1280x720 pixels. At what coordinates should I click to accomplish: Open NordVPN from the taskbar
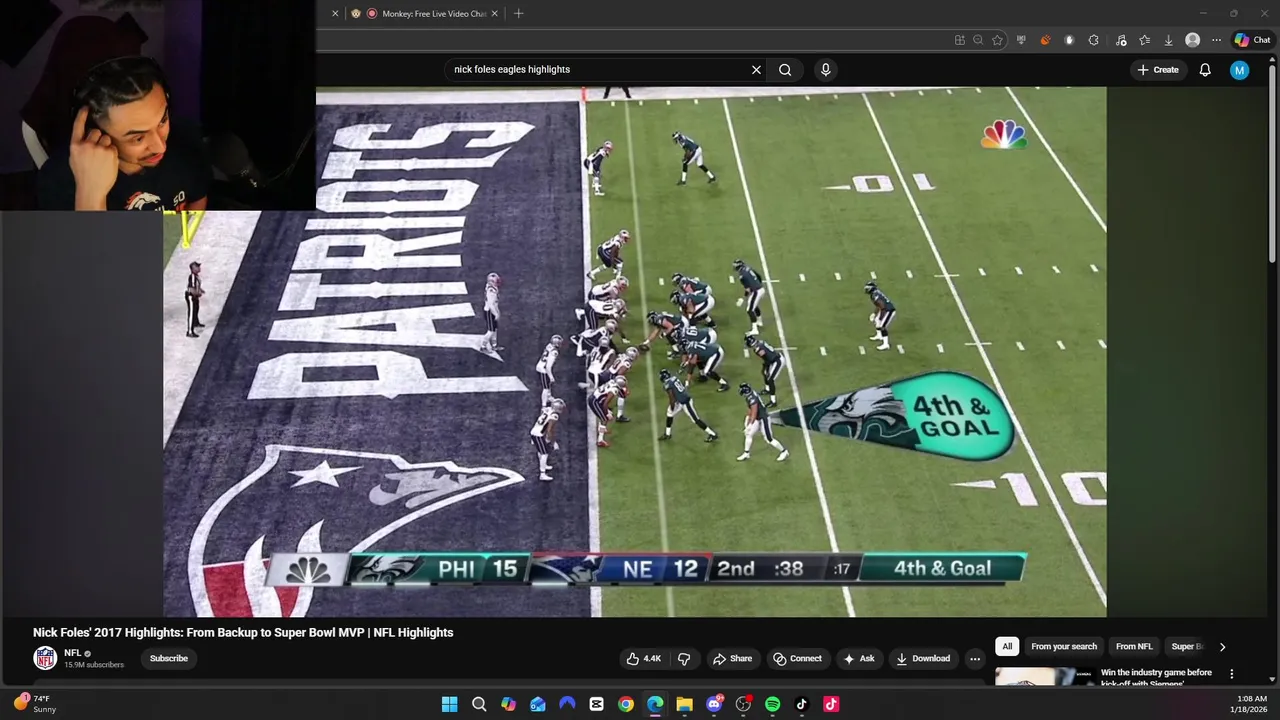click(x=567, y=704)
